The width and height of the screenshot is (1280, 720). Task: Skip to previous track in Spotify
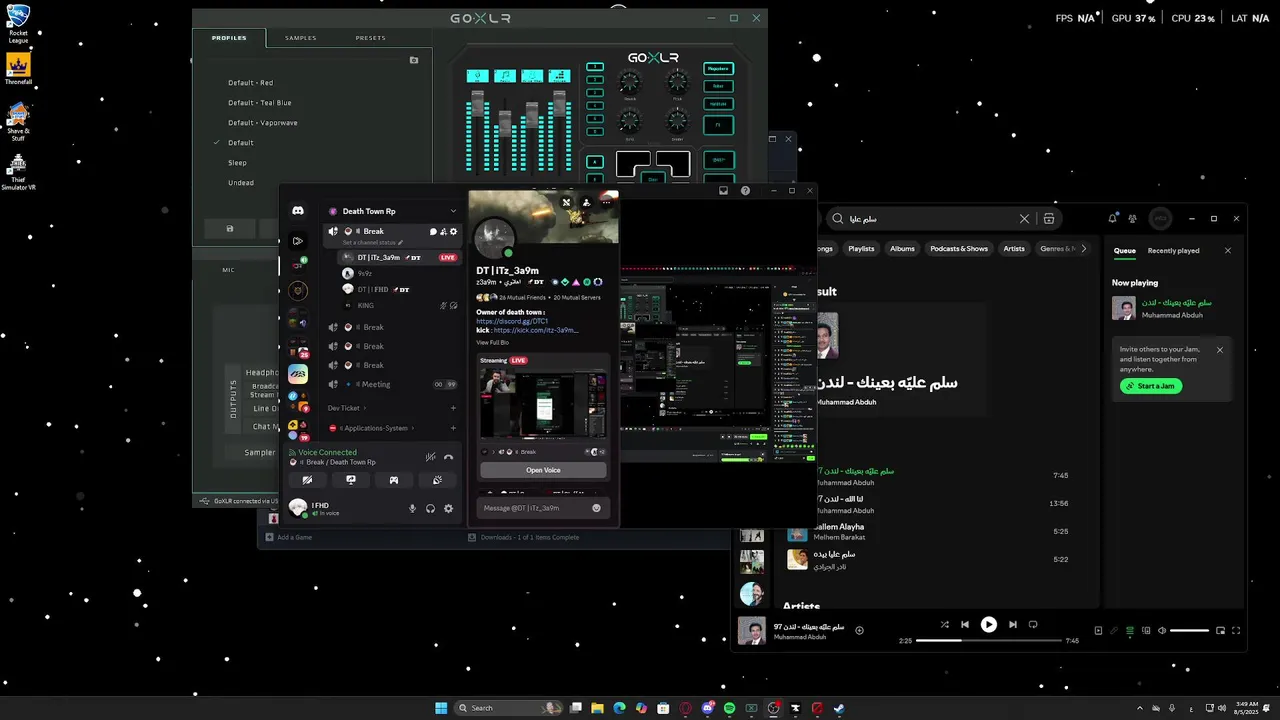click(965, 624)
